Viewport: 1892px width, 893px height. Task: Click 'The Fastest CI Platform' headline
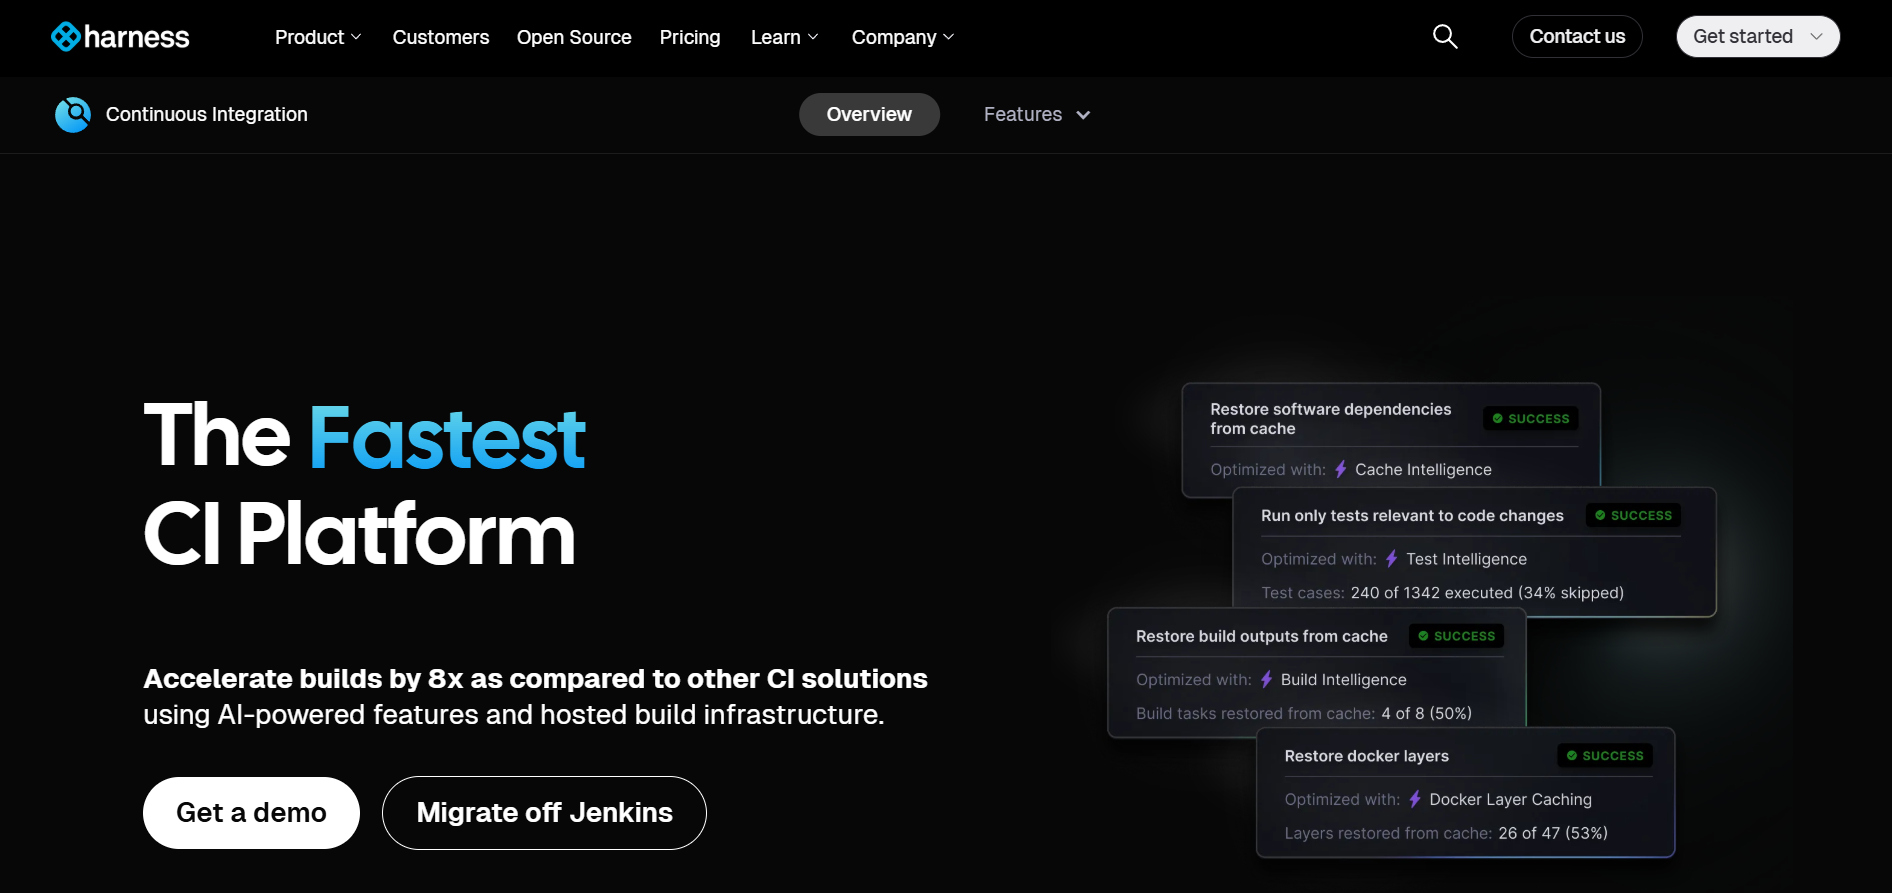[x=364, y=485]
